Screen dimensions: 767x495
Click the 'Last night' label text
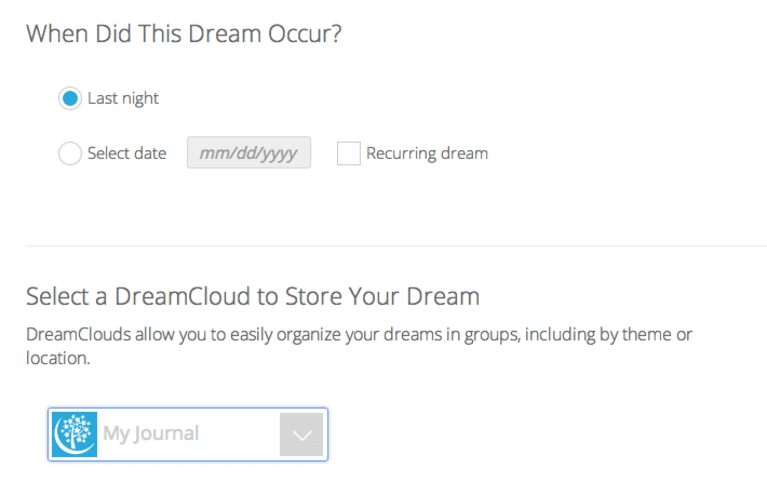123,98
